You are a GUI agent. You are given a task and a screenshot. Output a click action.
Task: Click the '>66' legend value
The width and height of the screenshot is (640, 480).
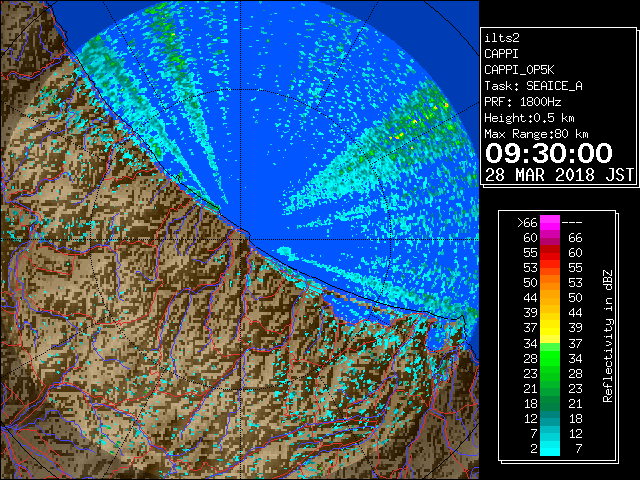pos(527,223)
